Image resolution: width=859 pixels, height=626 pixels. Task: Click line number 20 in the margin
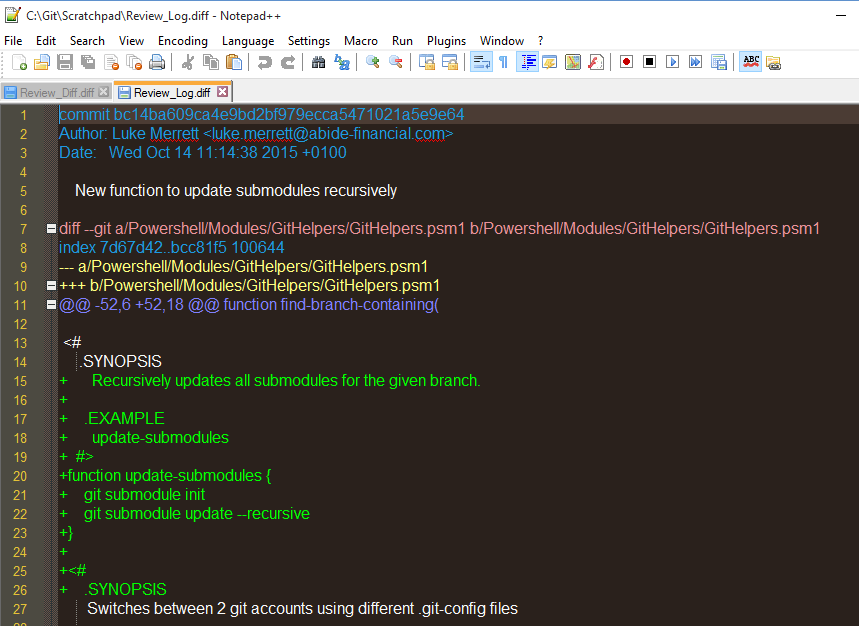[x=20, y=475]
